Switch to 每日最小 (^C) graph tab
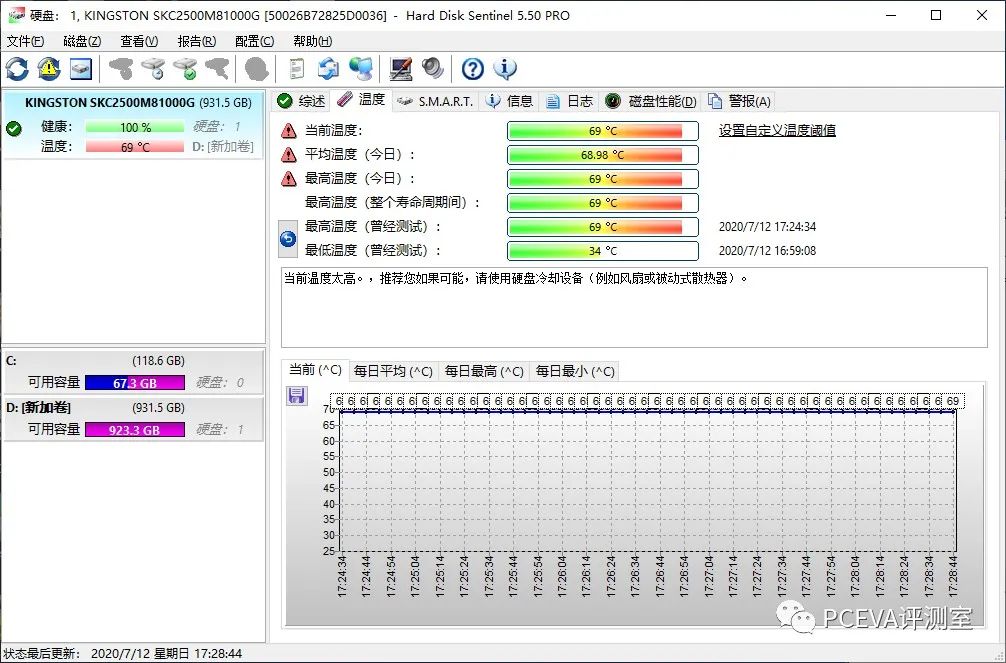The height and width of the screenshot is (663, 1006). pos(575,371)
